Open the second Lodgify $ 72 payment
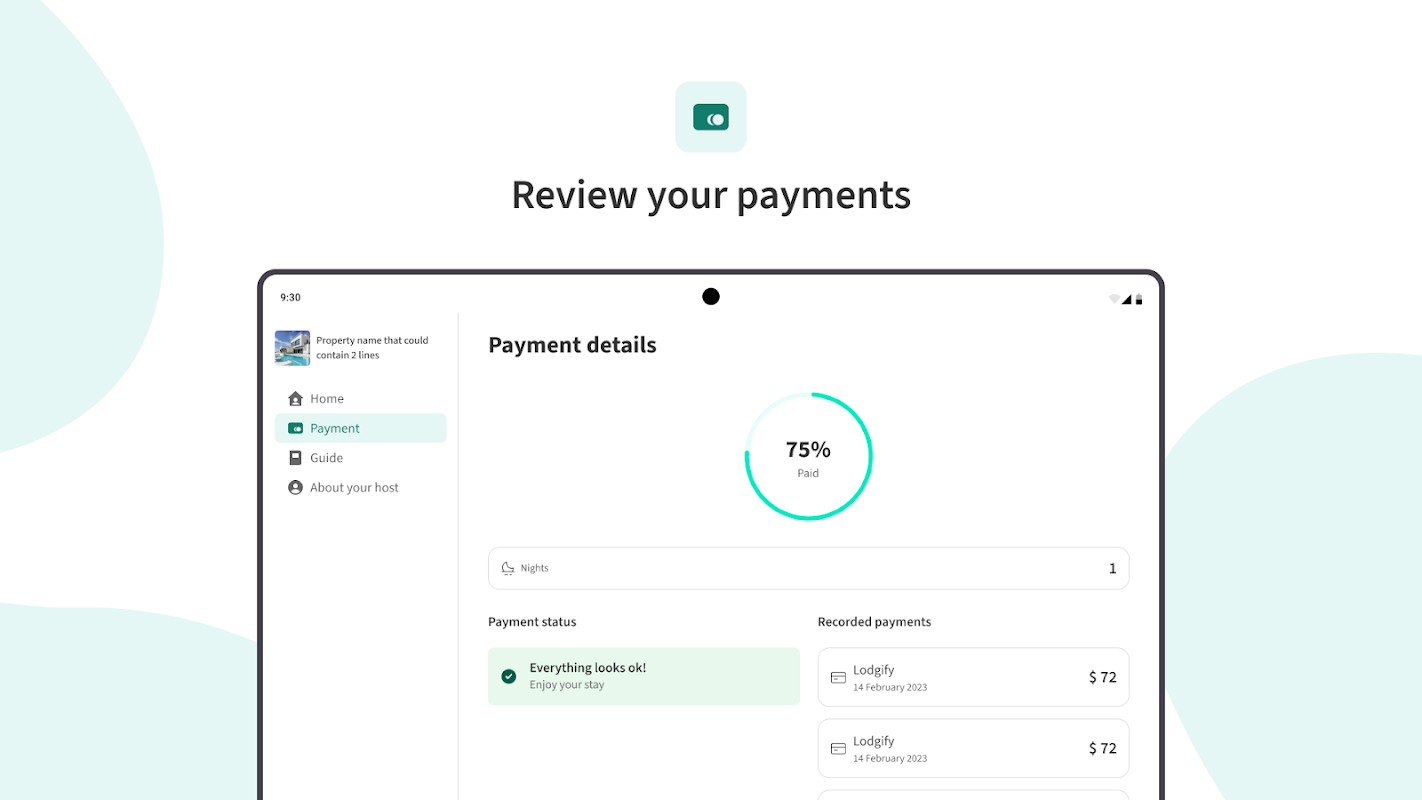Viewport: 1422px width, 800px height. pyautogui.click(x=973, y=748)
